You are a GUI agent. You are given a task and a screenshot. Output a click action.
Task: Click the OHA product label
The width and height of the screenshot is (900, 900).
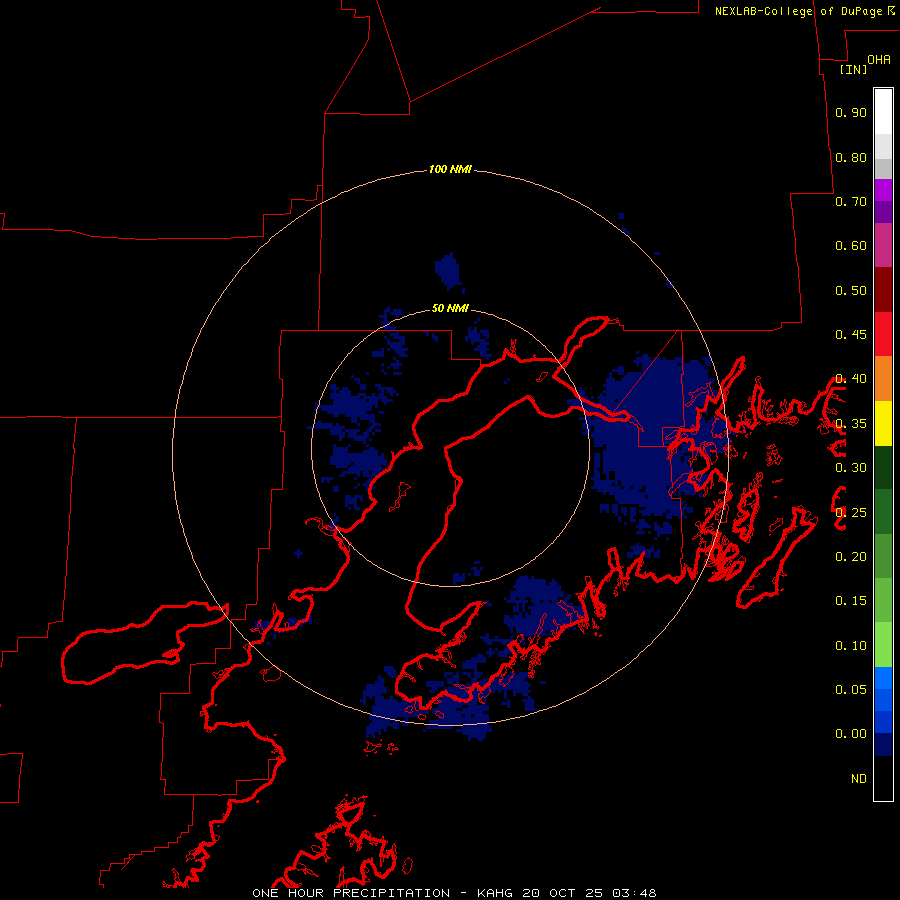coord(879,59)
